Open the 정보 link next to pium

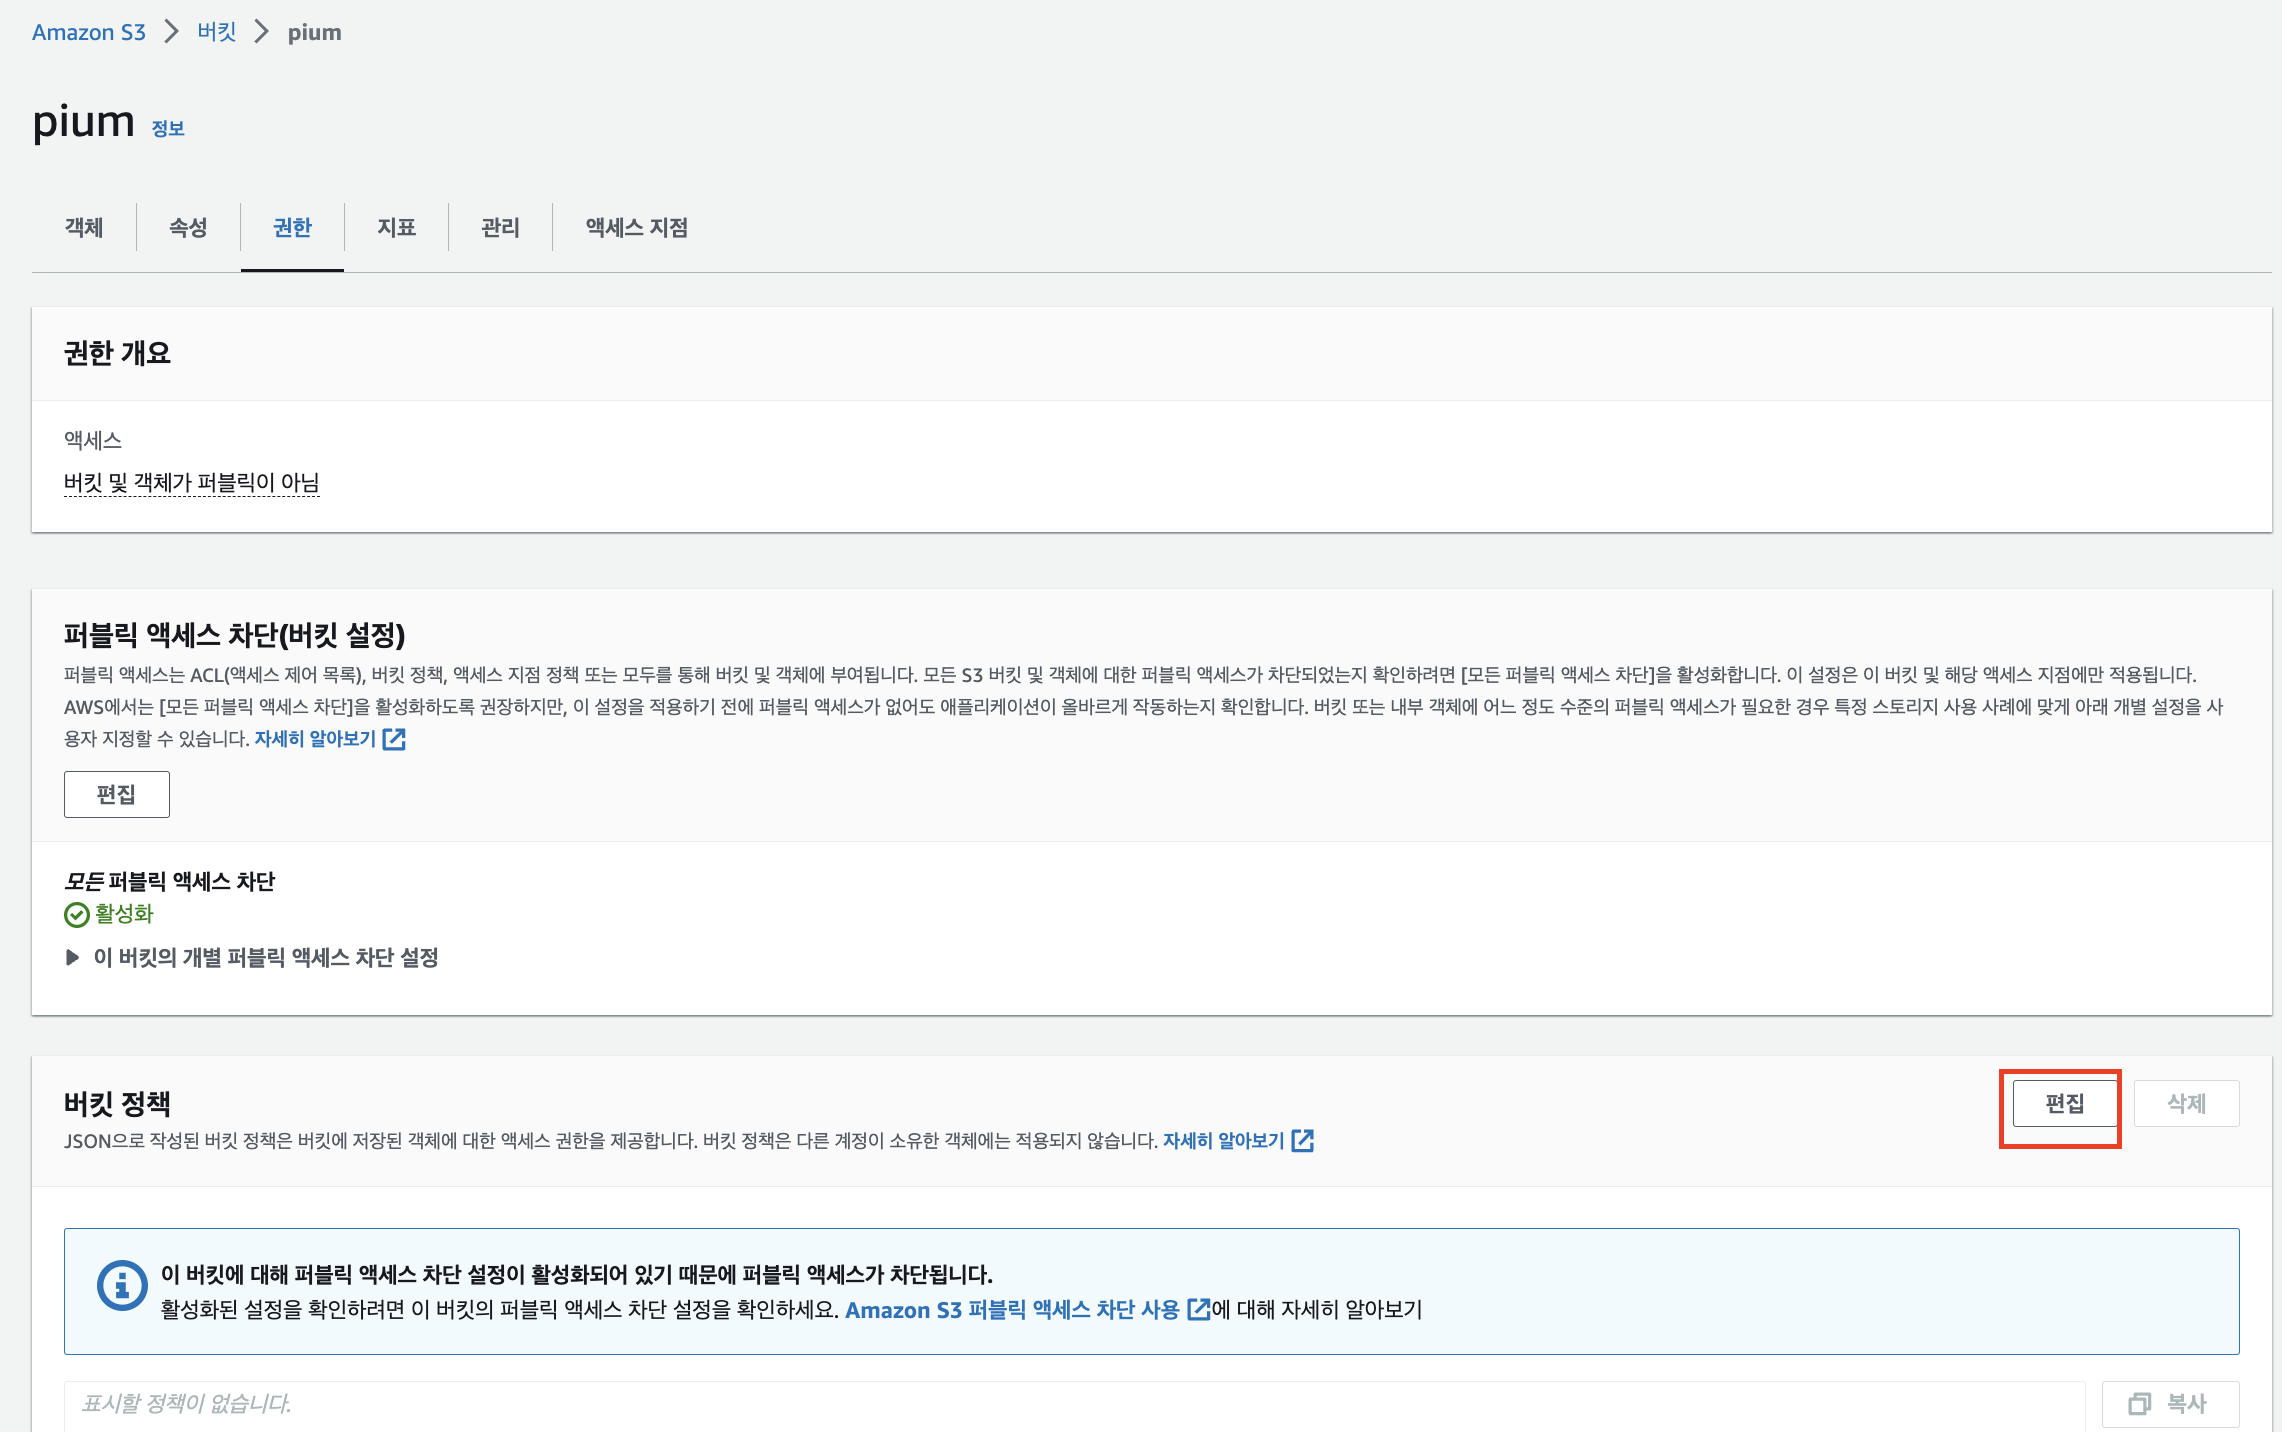pyautogui.click(x=168, y=128)
